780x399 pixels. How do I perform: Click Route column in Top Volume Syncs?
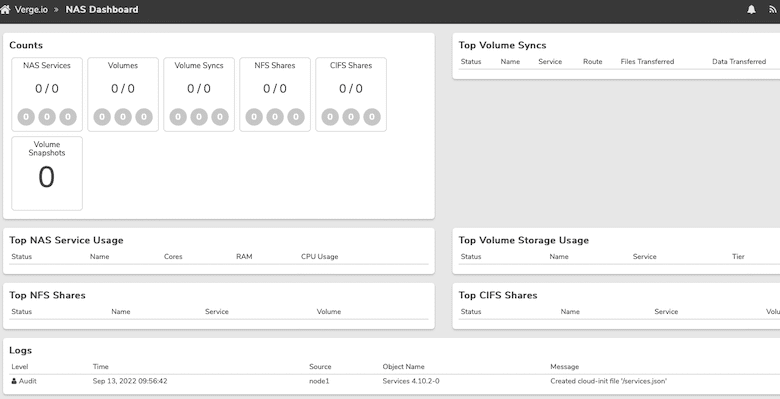tap(592, 62)
